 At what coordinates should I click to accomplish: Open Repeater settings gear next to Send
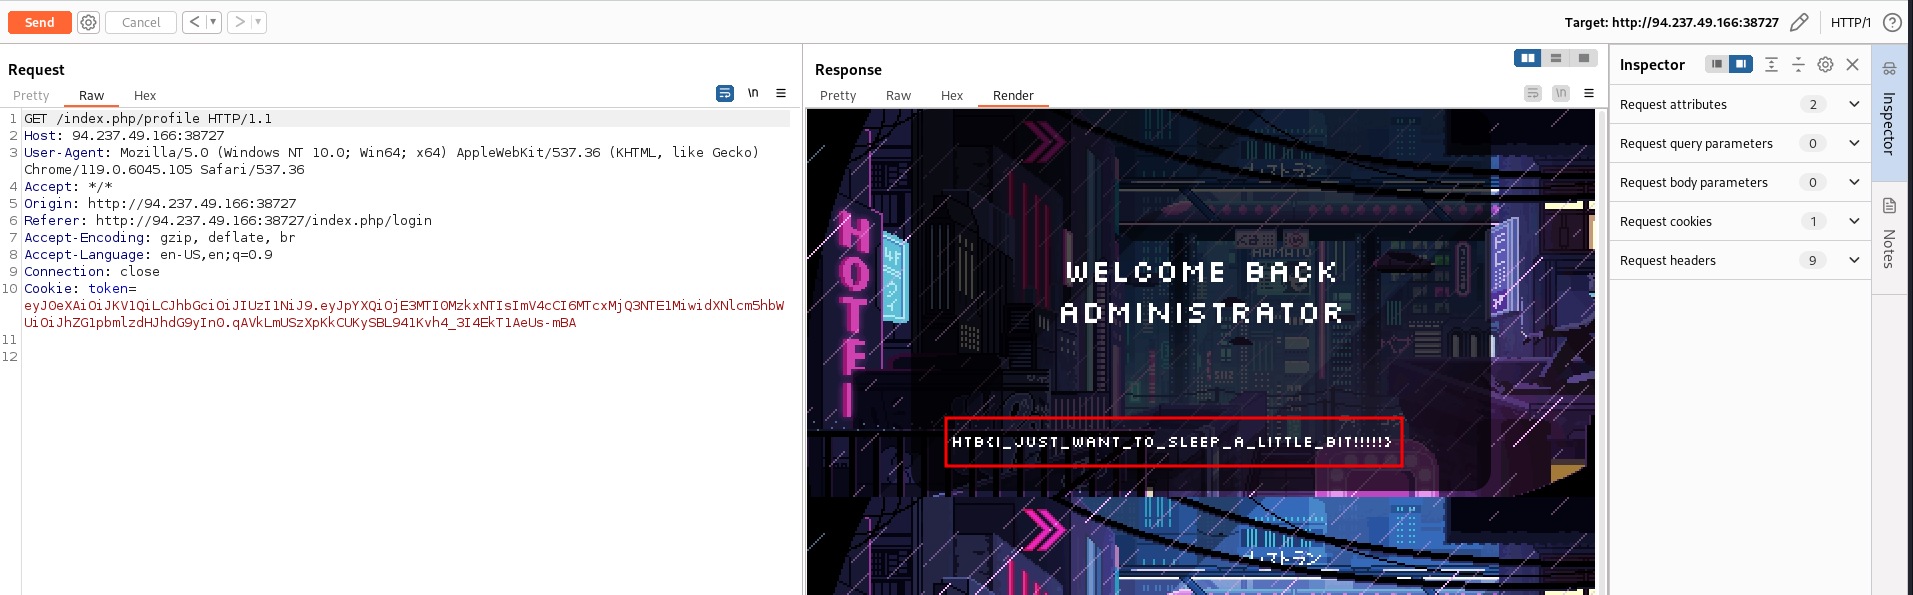click(88, 22)
